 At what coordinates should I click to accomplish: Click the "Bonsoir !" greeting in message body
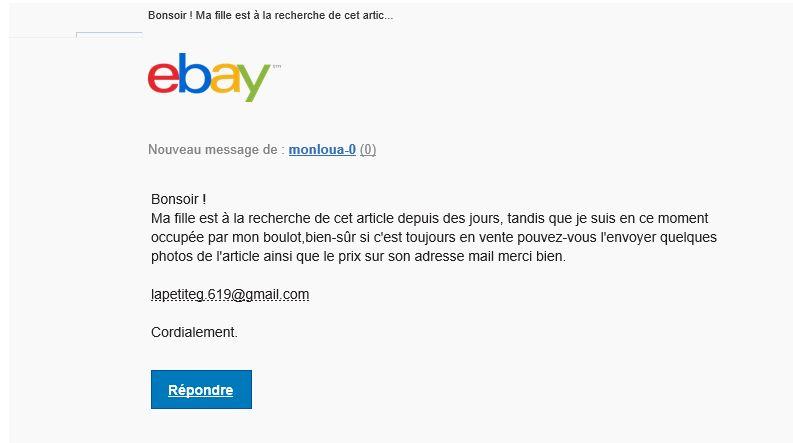179,199
